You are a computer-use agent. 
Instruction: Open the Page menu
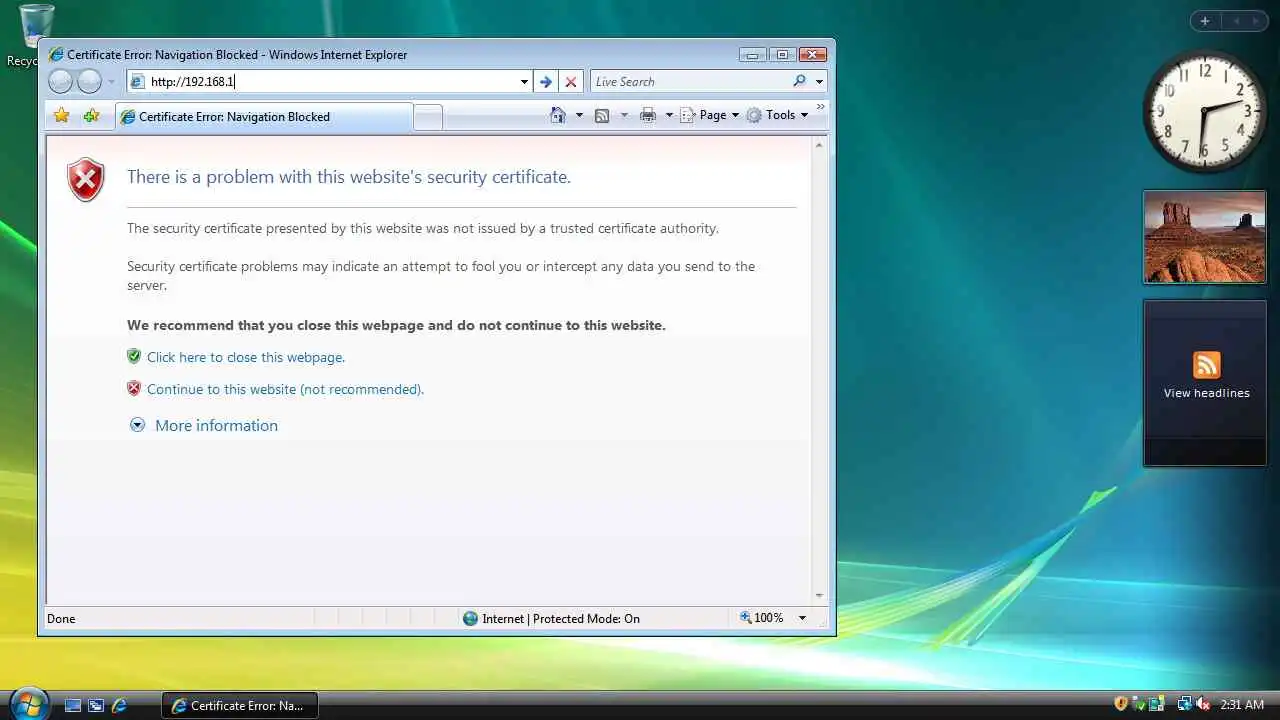click(710, 115)
